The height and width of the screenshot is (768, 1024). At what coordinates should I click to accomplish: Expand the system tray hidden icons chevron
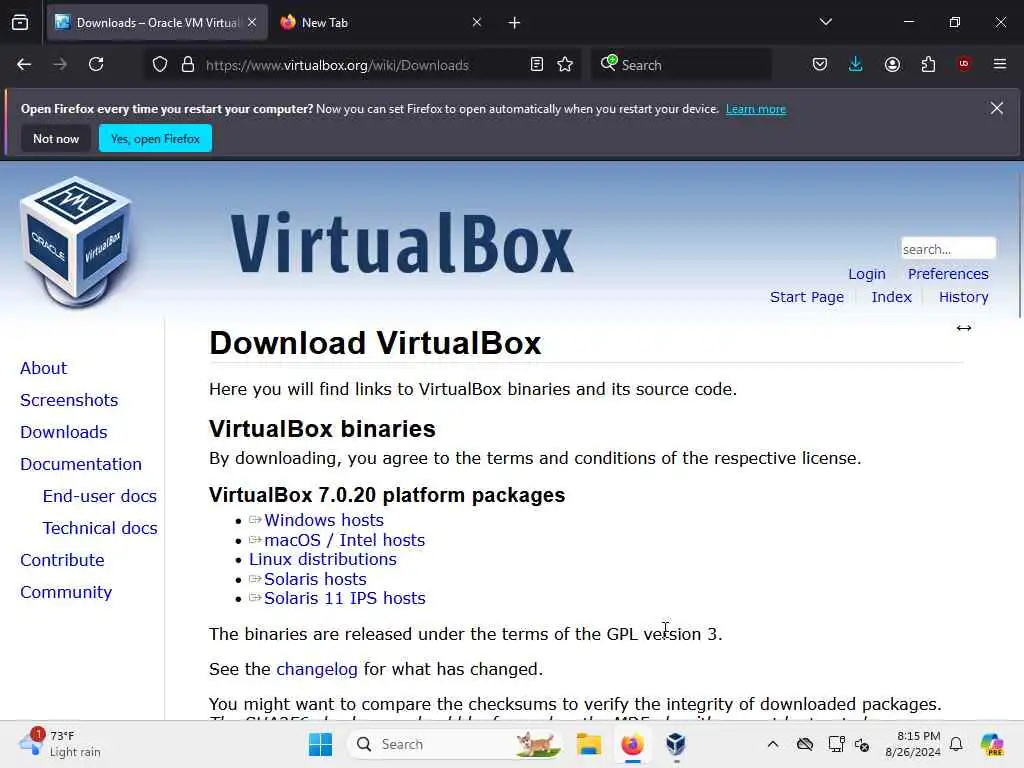point(773,744)
